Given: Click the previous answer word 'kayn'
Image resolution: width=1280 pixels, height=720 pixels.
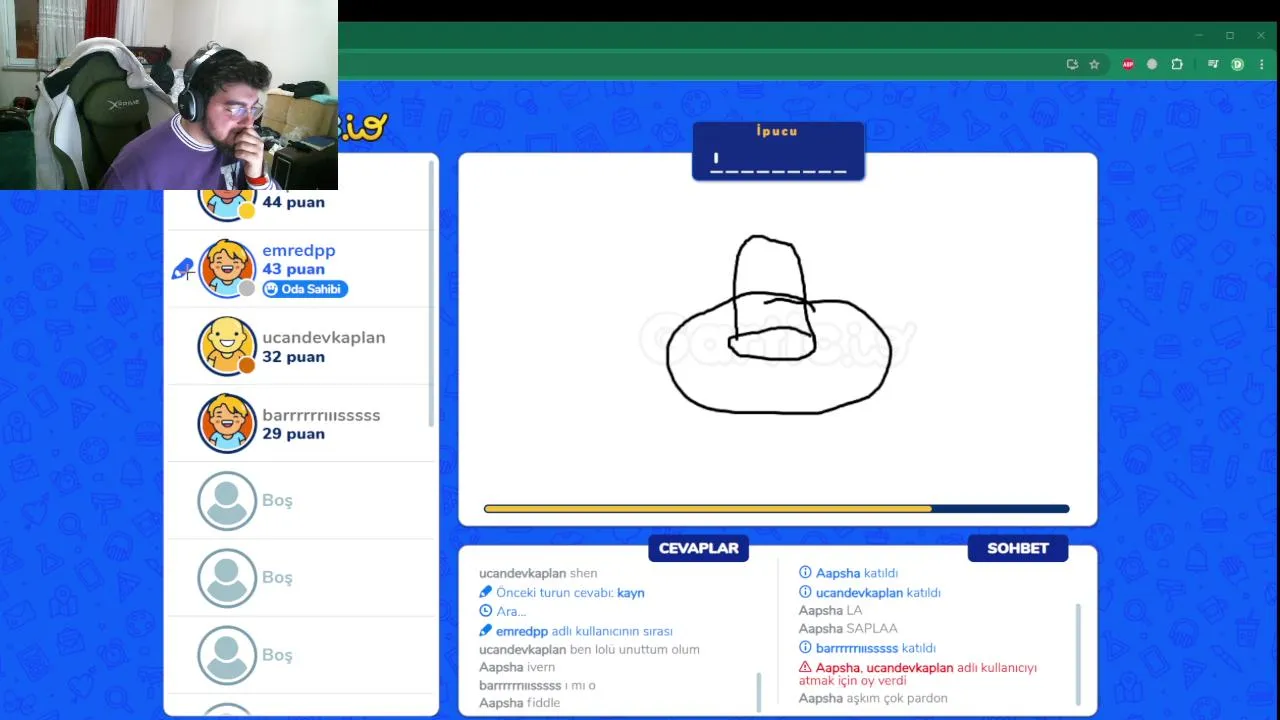Looking at the screenshot, I should click(x=630, y=593).
